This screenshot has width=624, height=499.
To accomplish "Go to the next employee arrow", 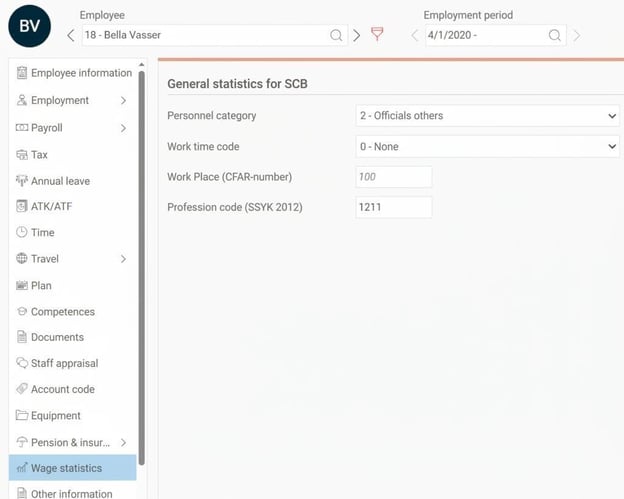I will [357, 35].
